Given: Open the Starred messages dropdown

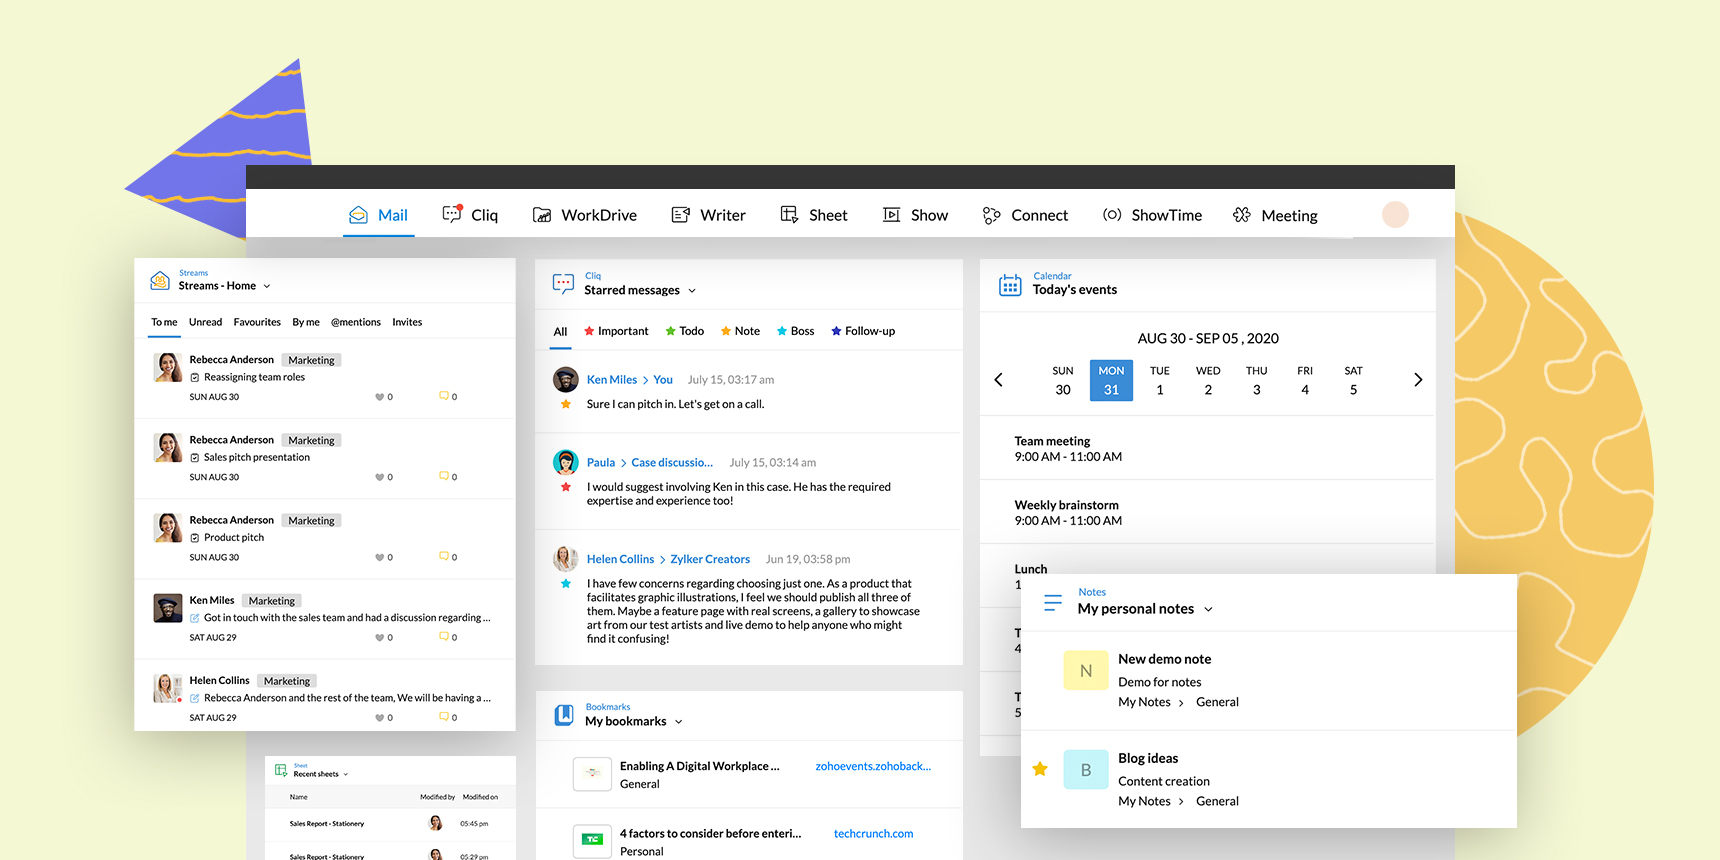Looking at the screenshot, I should point(692,291).
